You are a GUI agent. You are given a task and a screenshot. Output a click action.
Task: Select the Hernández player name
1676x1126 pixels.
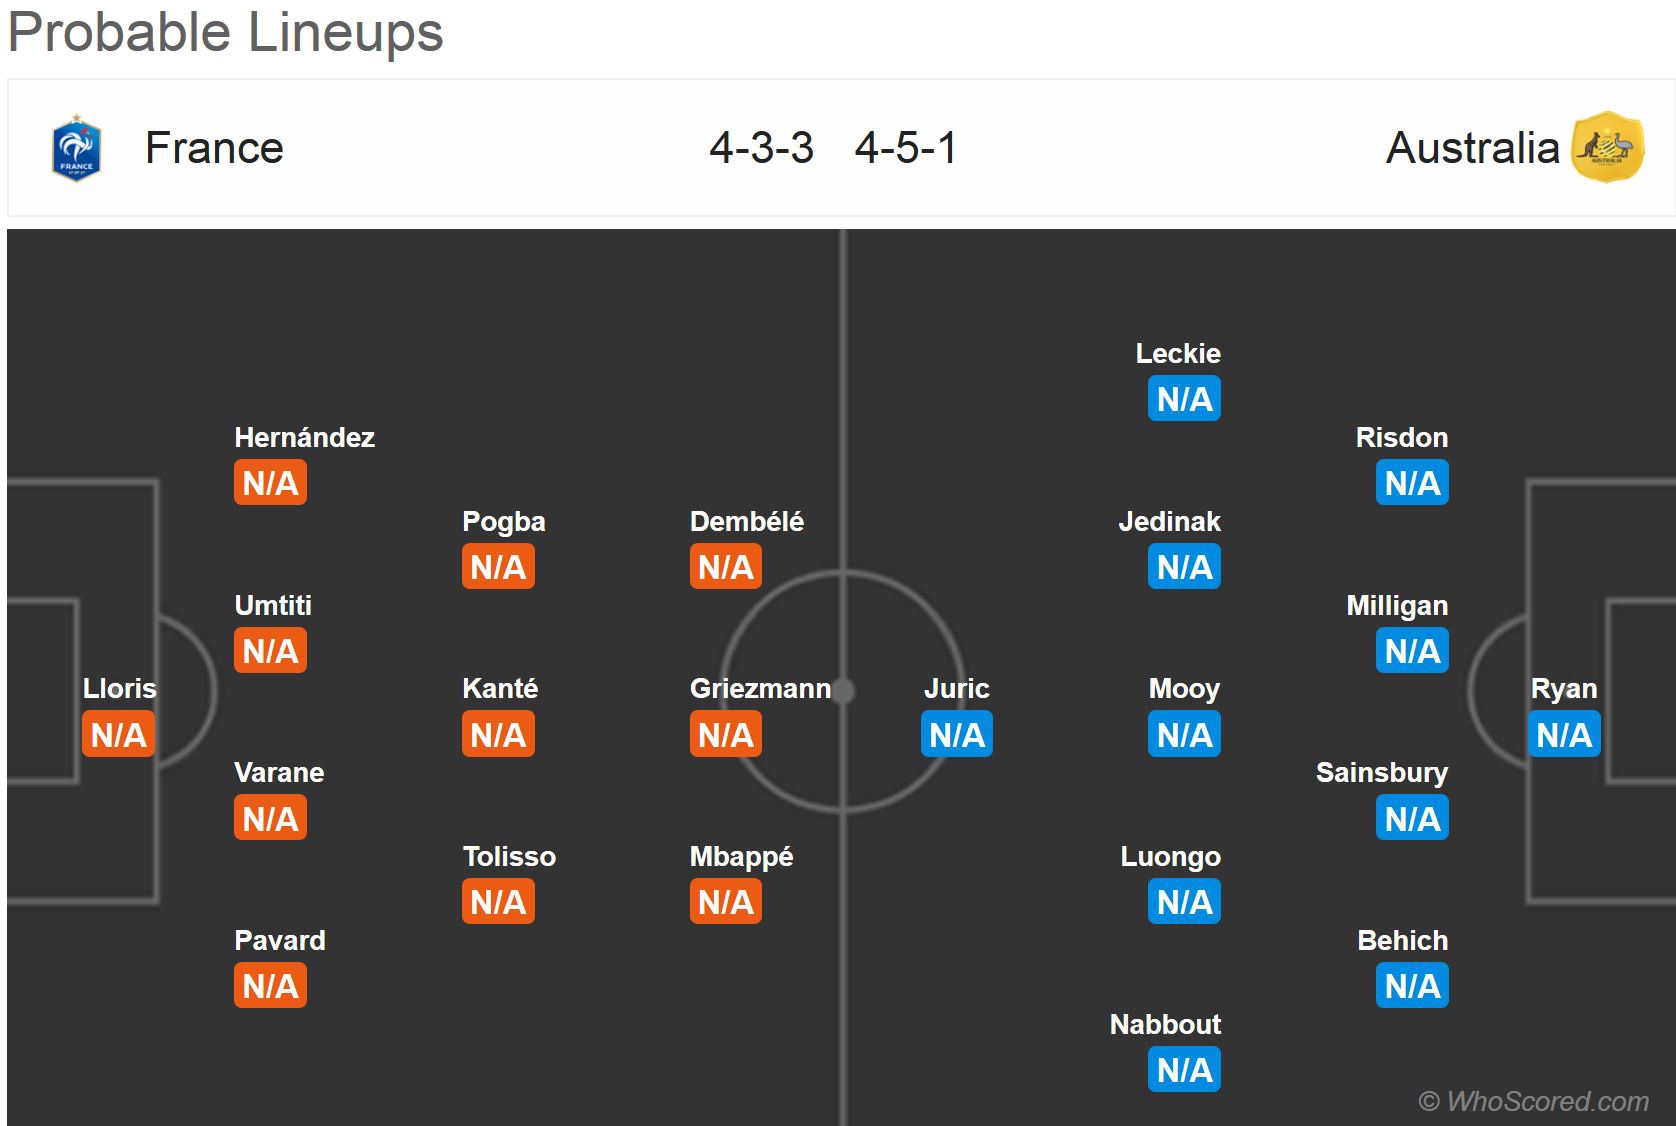tap(304, 438)
